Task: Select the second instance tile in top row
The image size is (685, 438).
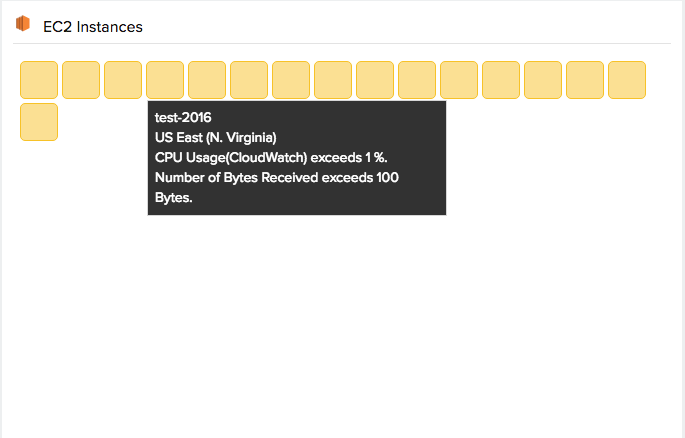Action: point(81,80)
